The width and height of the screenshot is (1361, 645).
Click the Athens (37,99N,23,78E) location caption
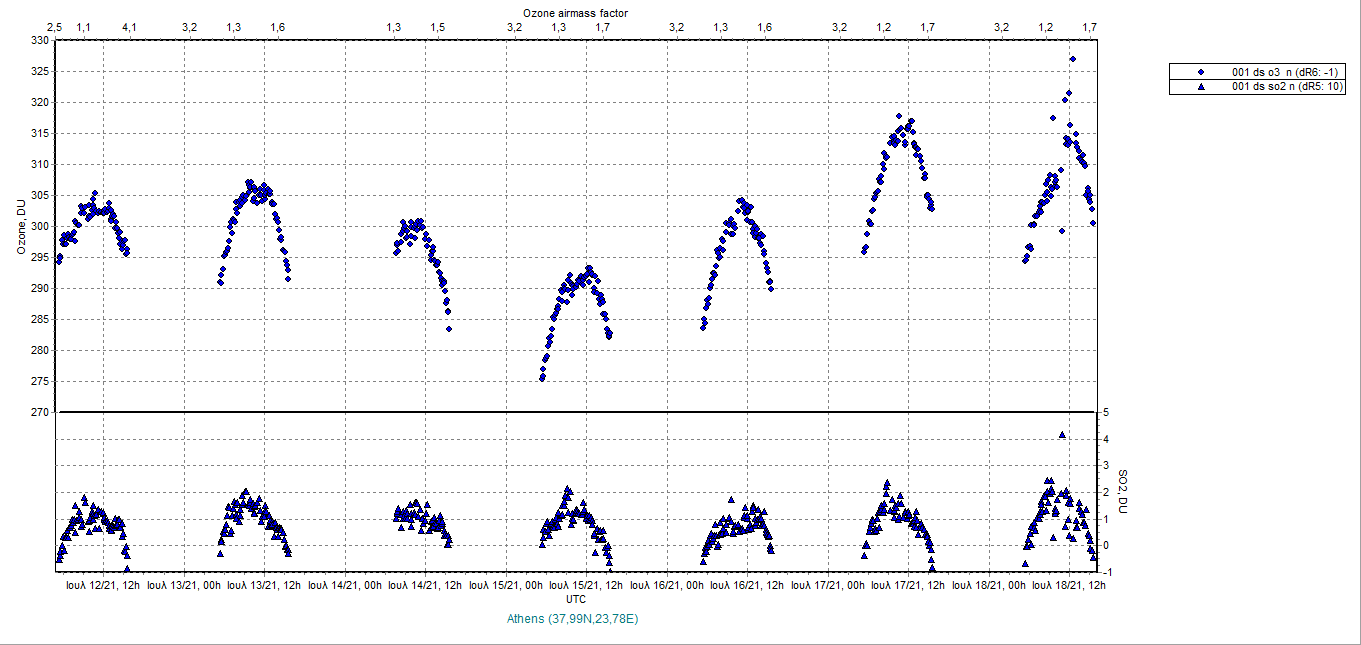(575, 619)
